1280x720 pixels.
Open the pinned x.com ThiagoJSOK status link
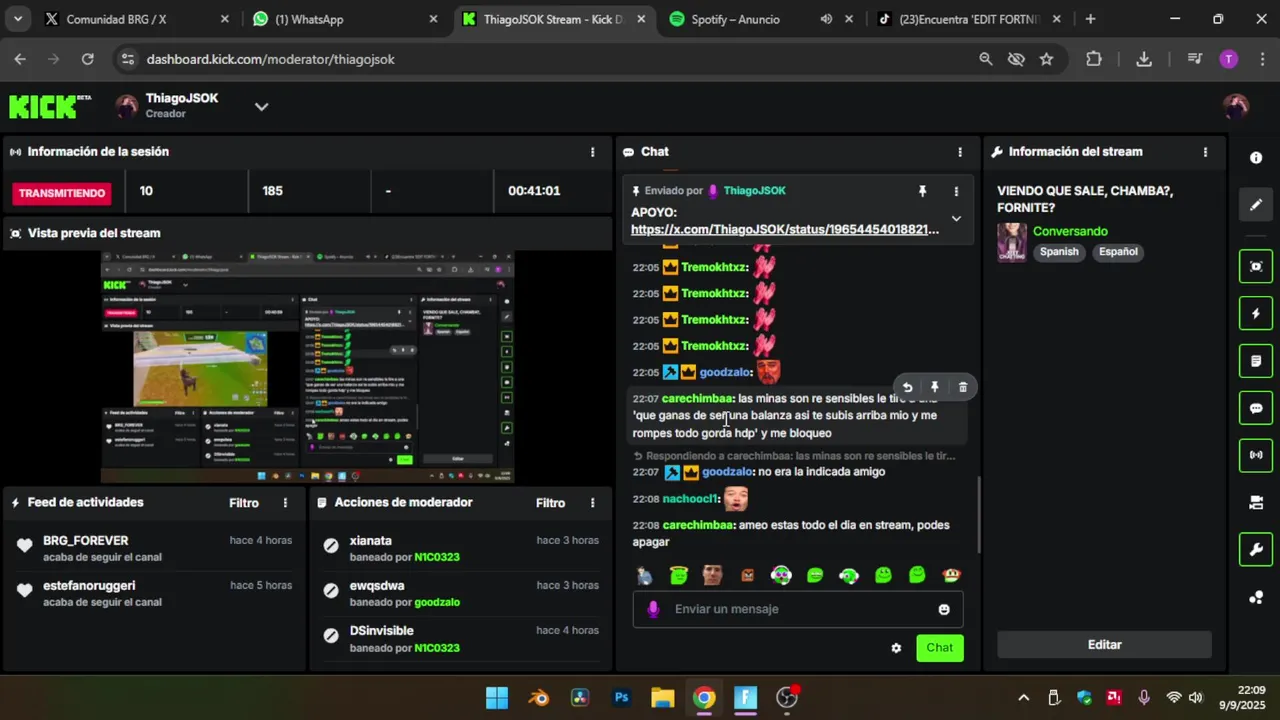tap(785, 230)
